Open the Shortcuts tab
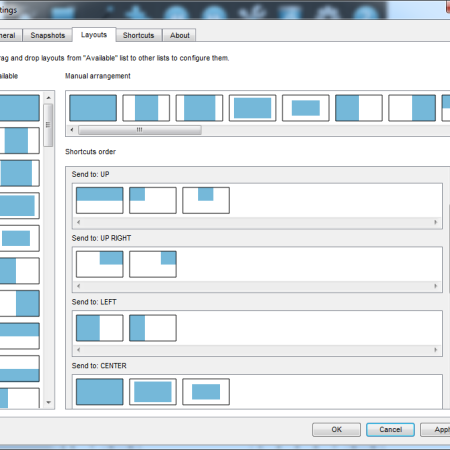450x450 pixels. coord(139,35)
